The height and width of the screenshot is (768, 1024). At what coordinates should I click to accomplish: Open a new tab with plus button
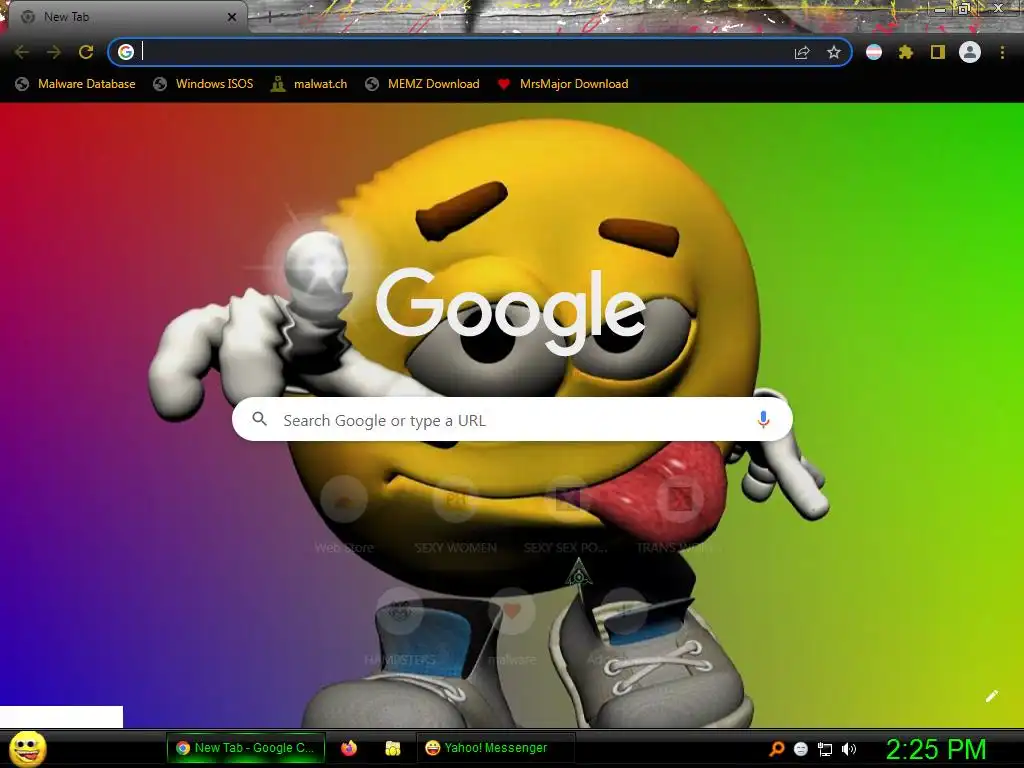click(269, 18)
